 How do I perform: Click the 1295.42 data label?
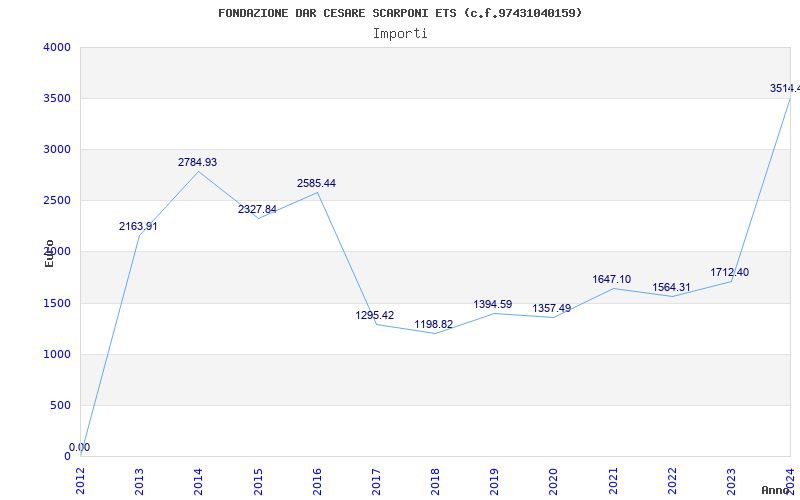click(x=375, y=315)
